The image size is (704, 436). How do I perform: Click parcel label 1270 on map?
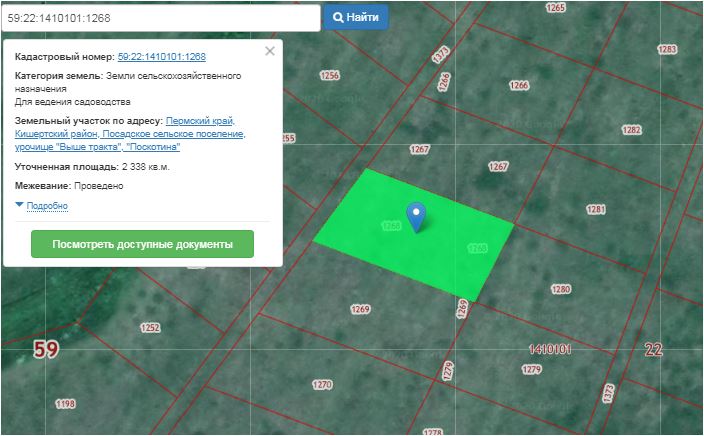pos(322,385)
